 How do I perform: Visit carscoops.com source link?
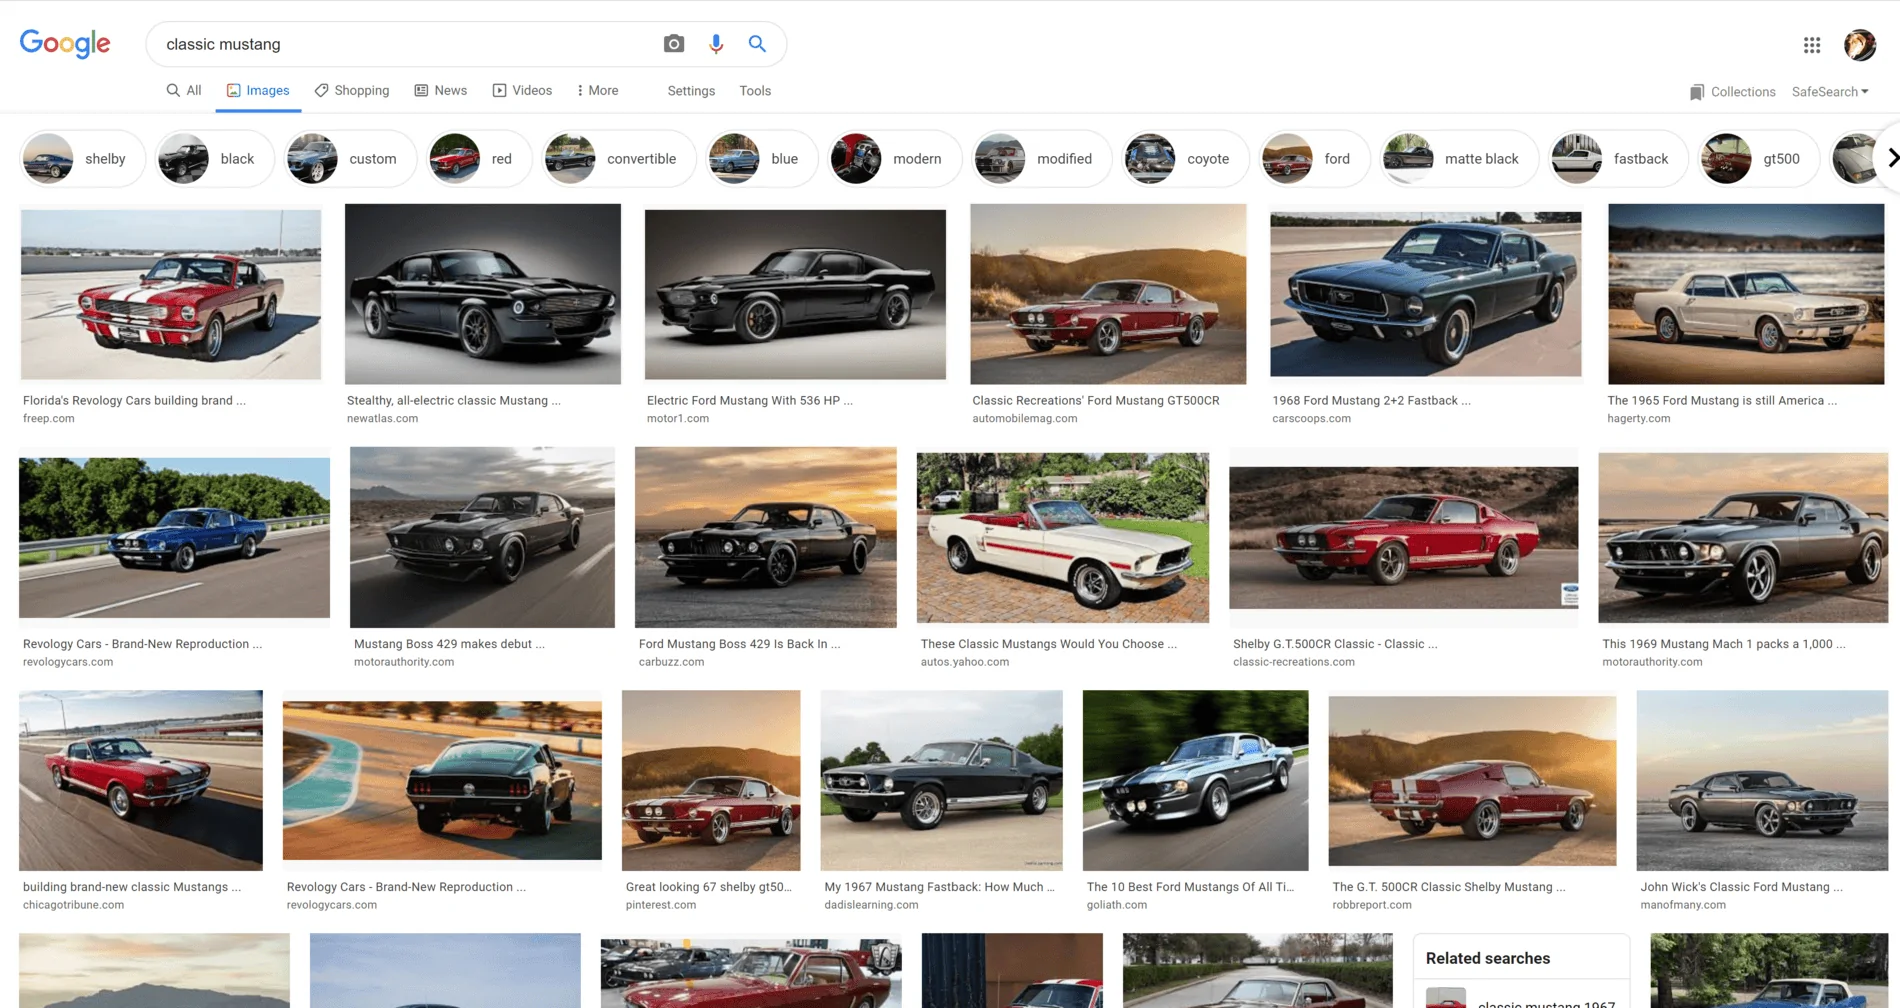[1312, 419]
